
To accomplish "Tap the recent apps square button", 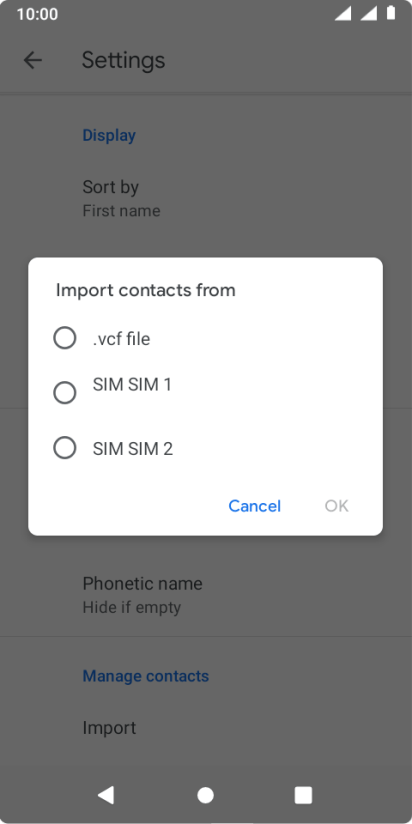I will (303, 795).
